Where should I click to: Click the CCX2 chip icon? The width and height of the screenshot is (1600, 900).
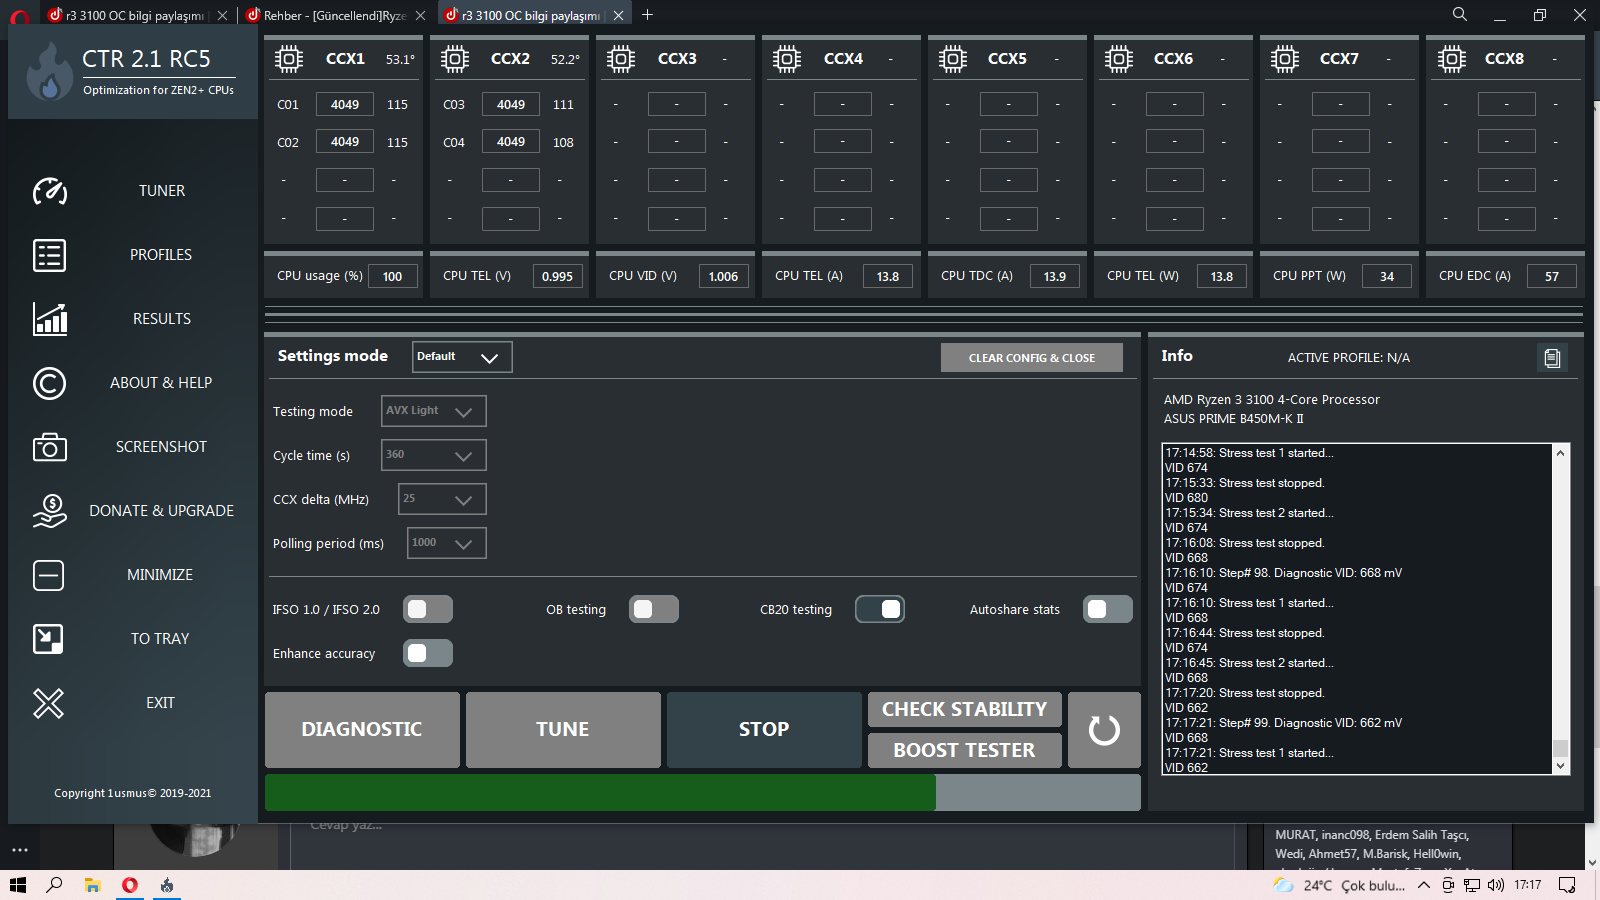pyautogui.click(x=455, y=59)
